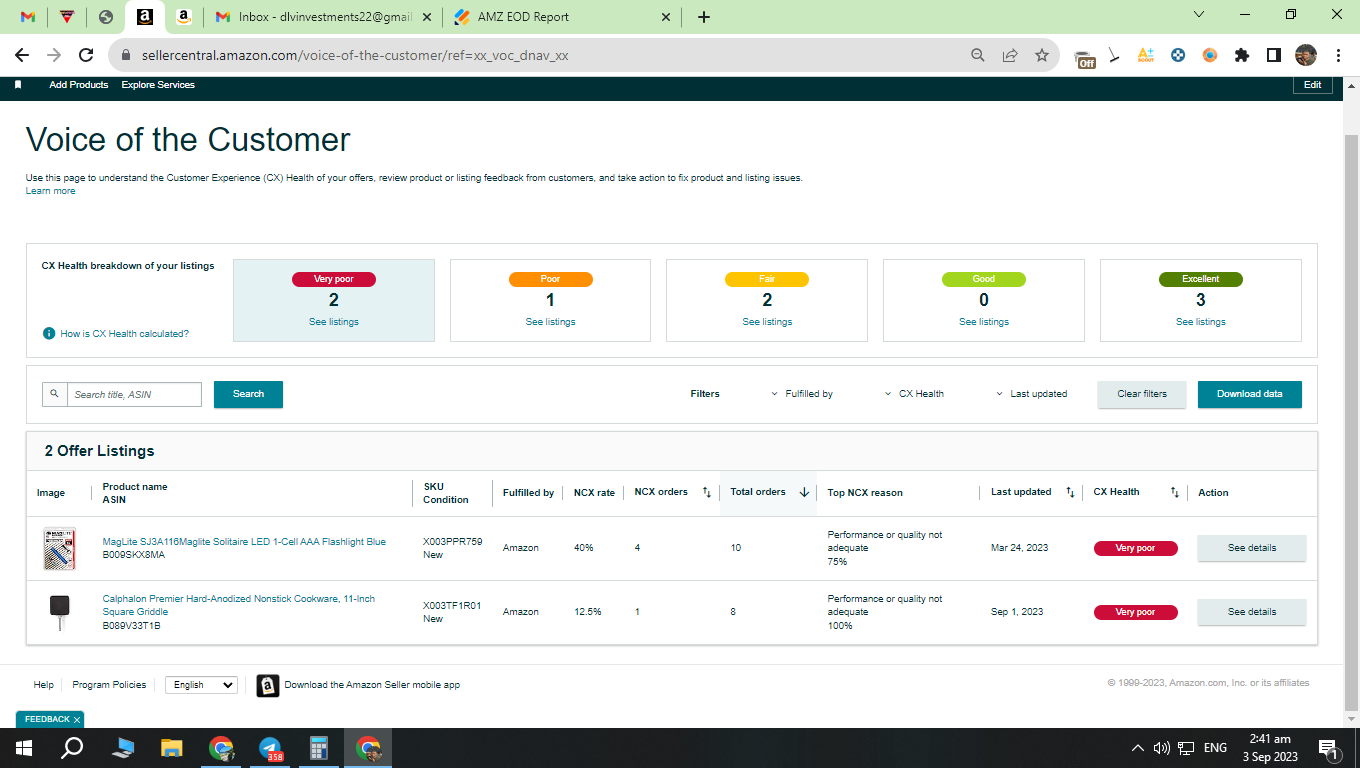Image resolution: width=1360 pixels, height=768 pixels.
Task: Open the MagLite flashlight product thumbnail
Action: tap(59, 548)
